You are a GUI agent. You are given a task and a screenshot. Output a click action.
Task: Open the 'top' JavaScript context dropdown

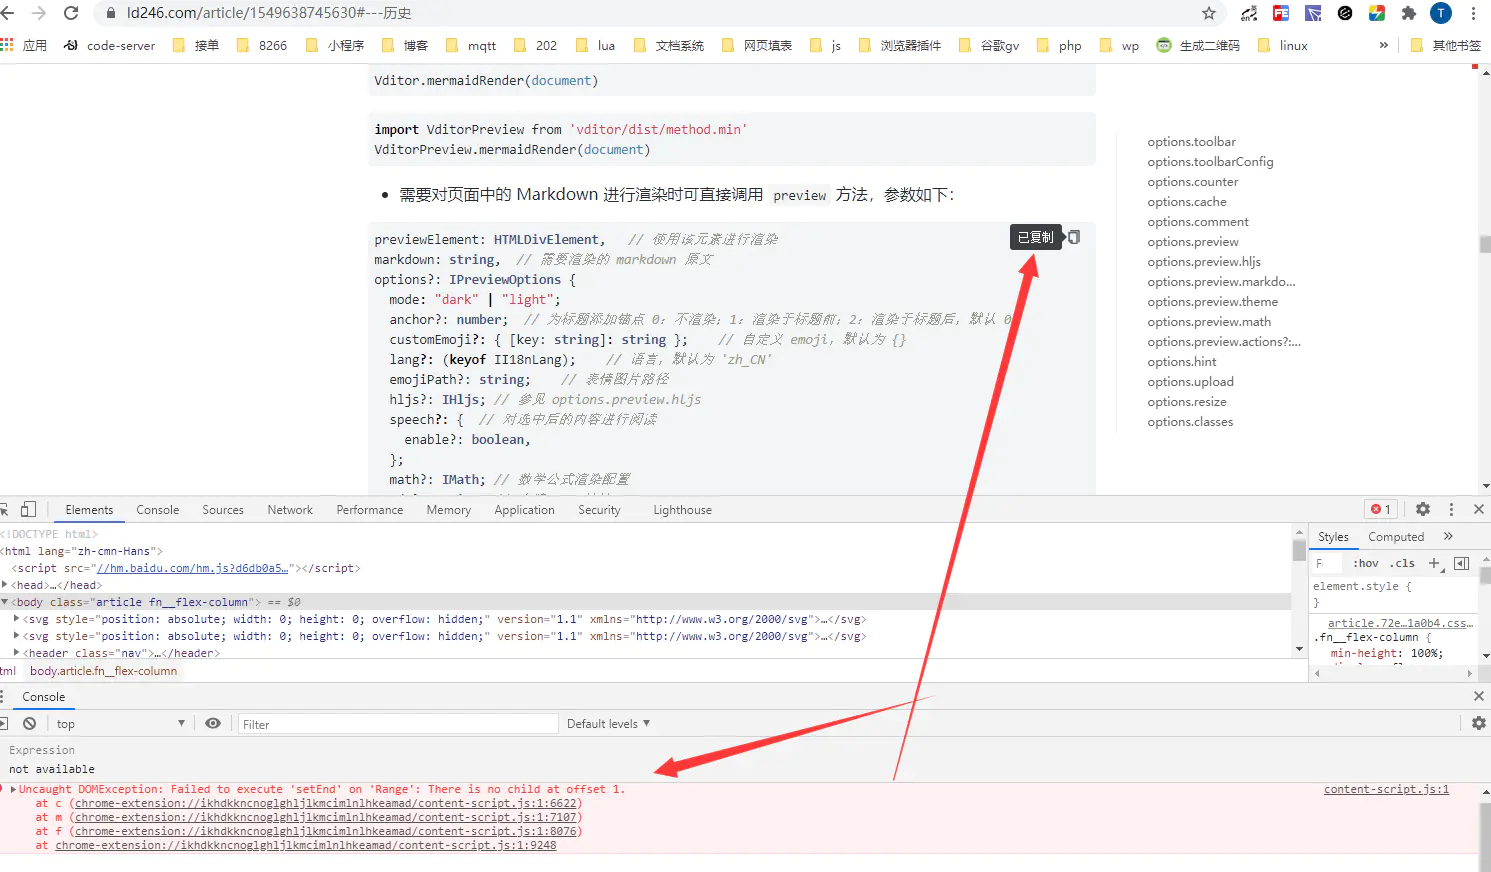point(120,723)
